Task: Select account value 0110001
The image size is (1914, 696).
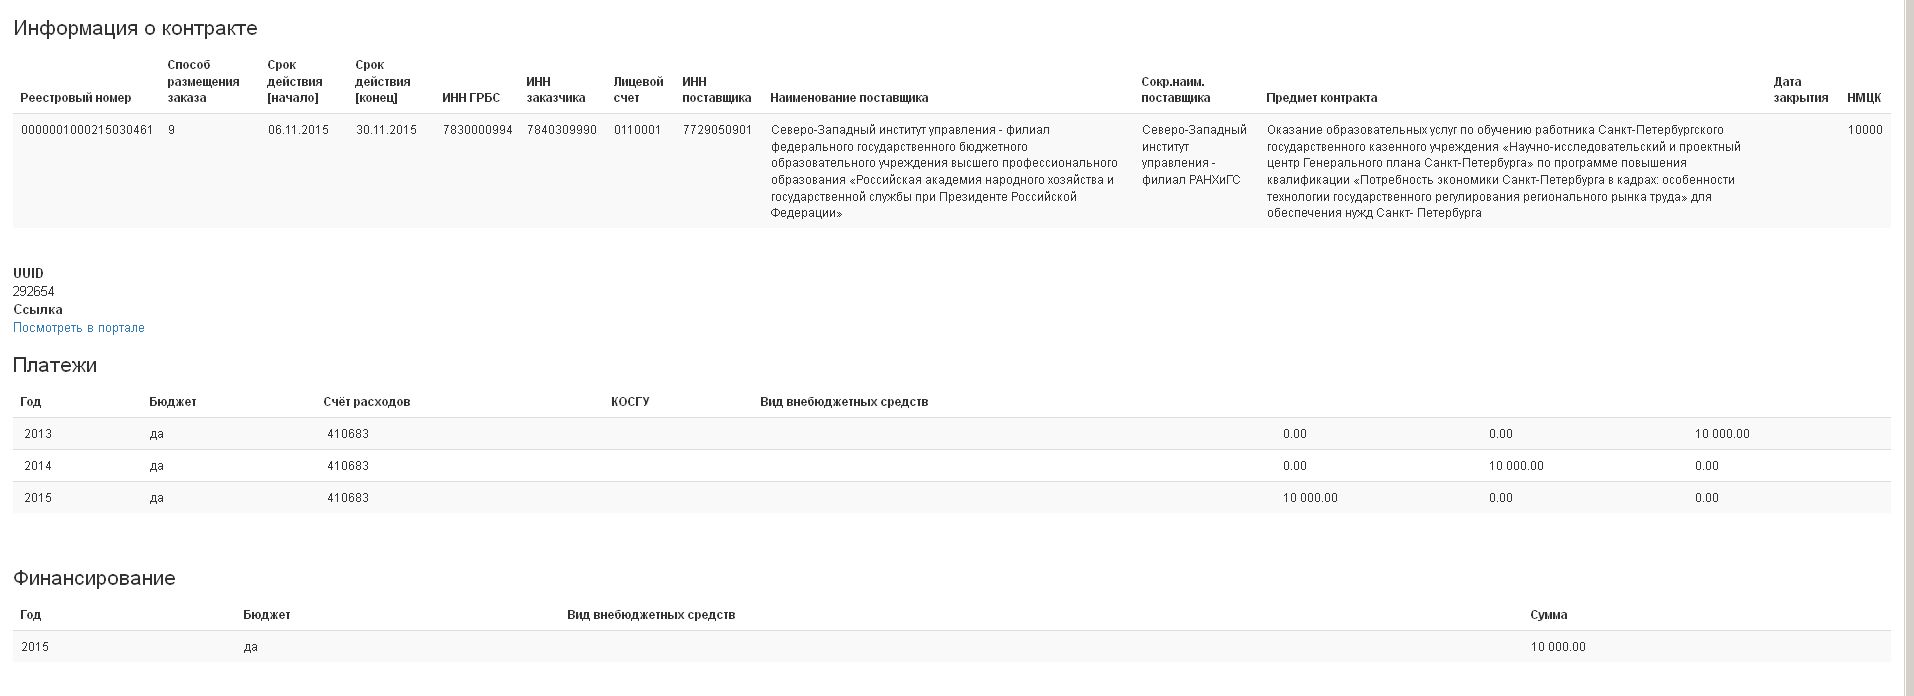Action: click(x=637, y=130)
